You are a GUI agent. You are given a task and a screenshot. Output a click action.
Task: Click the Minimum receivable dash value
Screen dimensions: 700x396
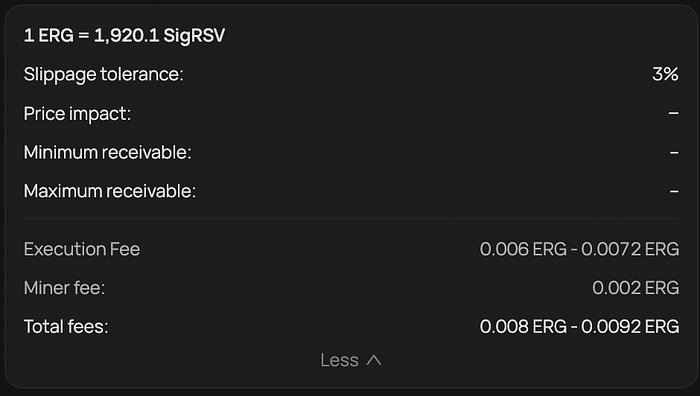[674, 153]
